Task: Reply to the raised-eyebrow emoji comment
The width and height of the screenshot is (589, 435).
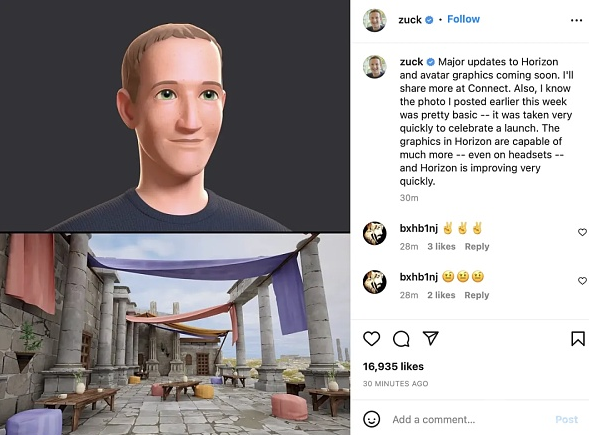Action: point(477,295)
